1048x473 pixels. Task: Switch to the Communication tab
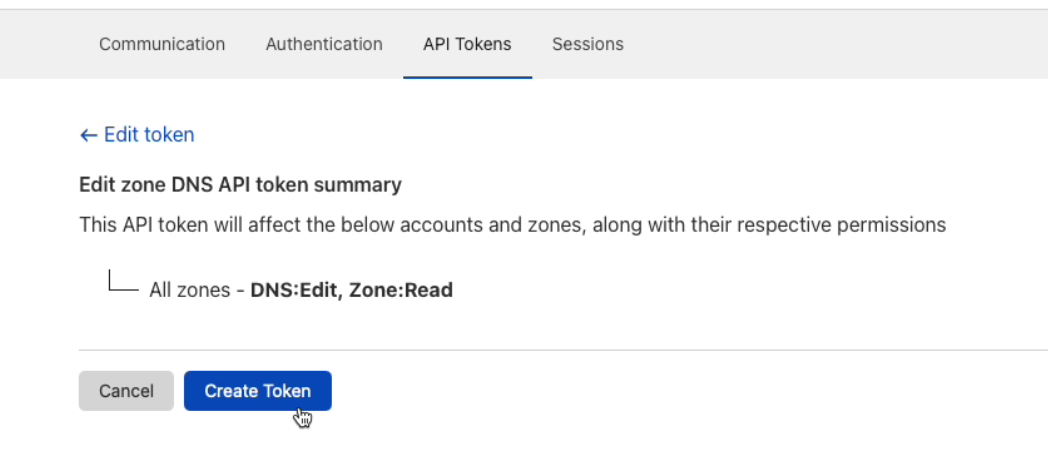(162, 44)
